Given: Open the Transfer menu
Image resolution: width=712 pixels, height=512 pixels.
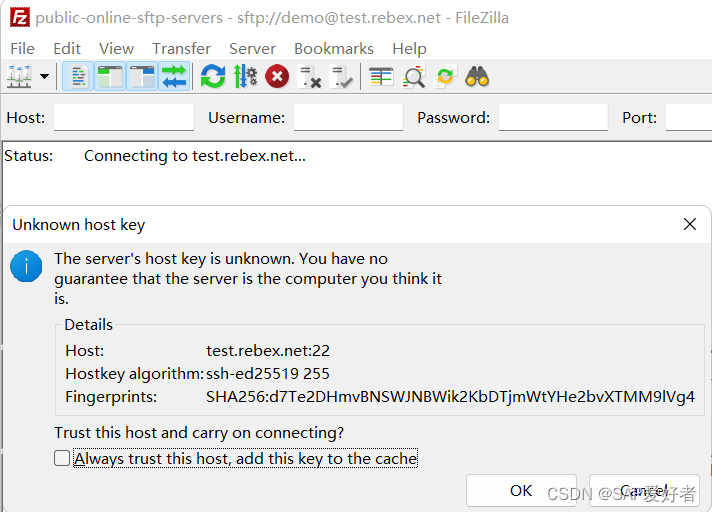Looking at the screenshot, I should pyautogui.click(x=181, y=49).
